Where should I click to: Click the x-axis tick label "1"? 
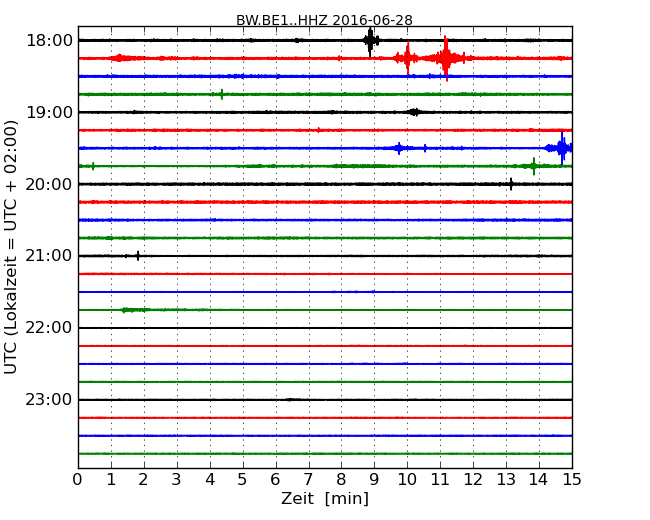[x=111, y=480]
